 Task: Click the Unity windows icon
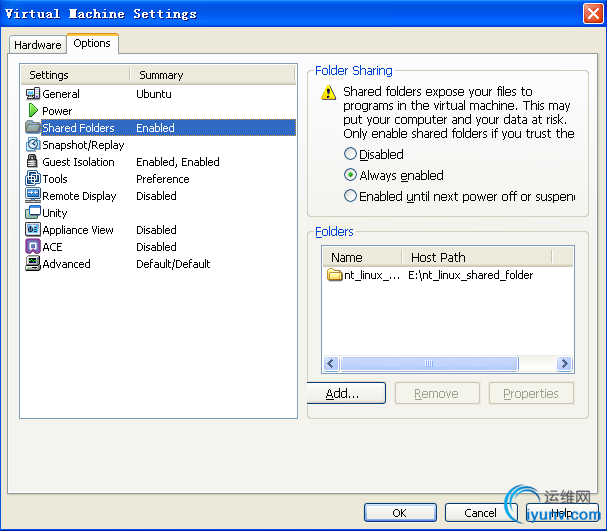coord(33,212)
